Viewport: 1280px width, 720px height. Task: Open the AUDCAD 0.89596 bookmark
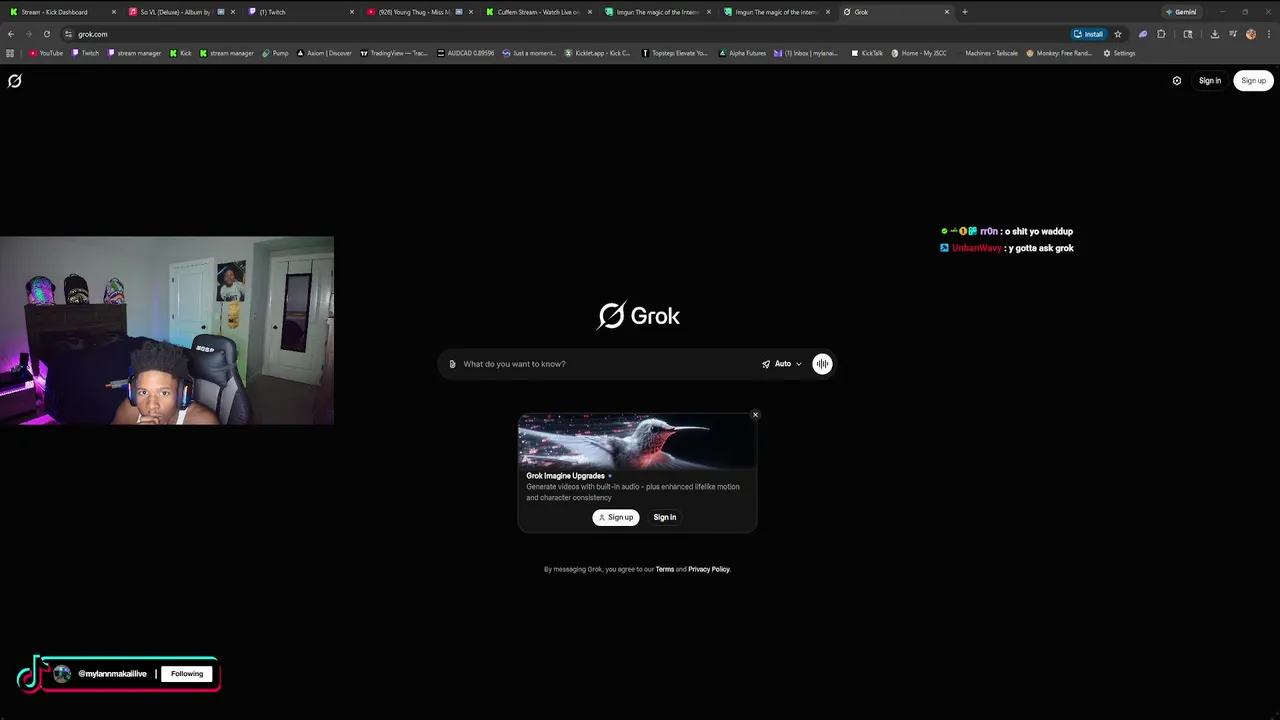coord(466,53)
